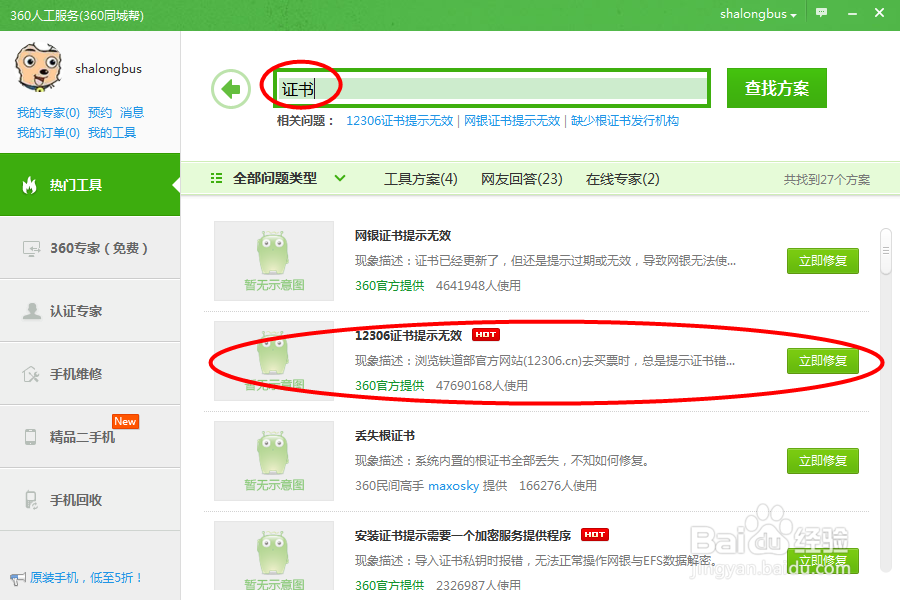900x600 pixels.
Task: Click the New badge on 精品二手机
Action: tap(125, 421)
